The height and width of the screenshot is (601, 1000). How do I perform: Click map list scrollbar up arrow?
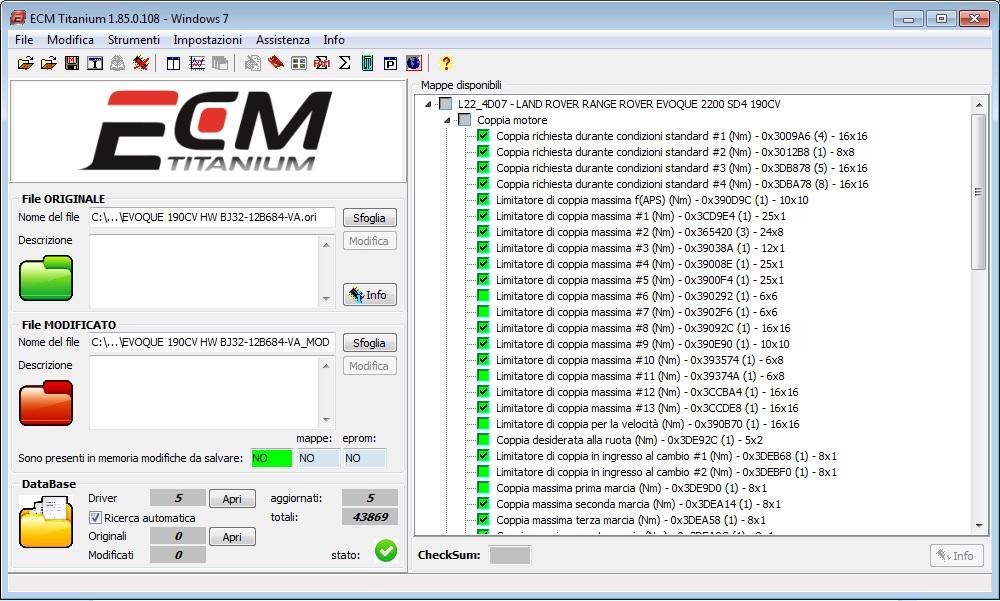pyautogui.click(x=978, y=105)
